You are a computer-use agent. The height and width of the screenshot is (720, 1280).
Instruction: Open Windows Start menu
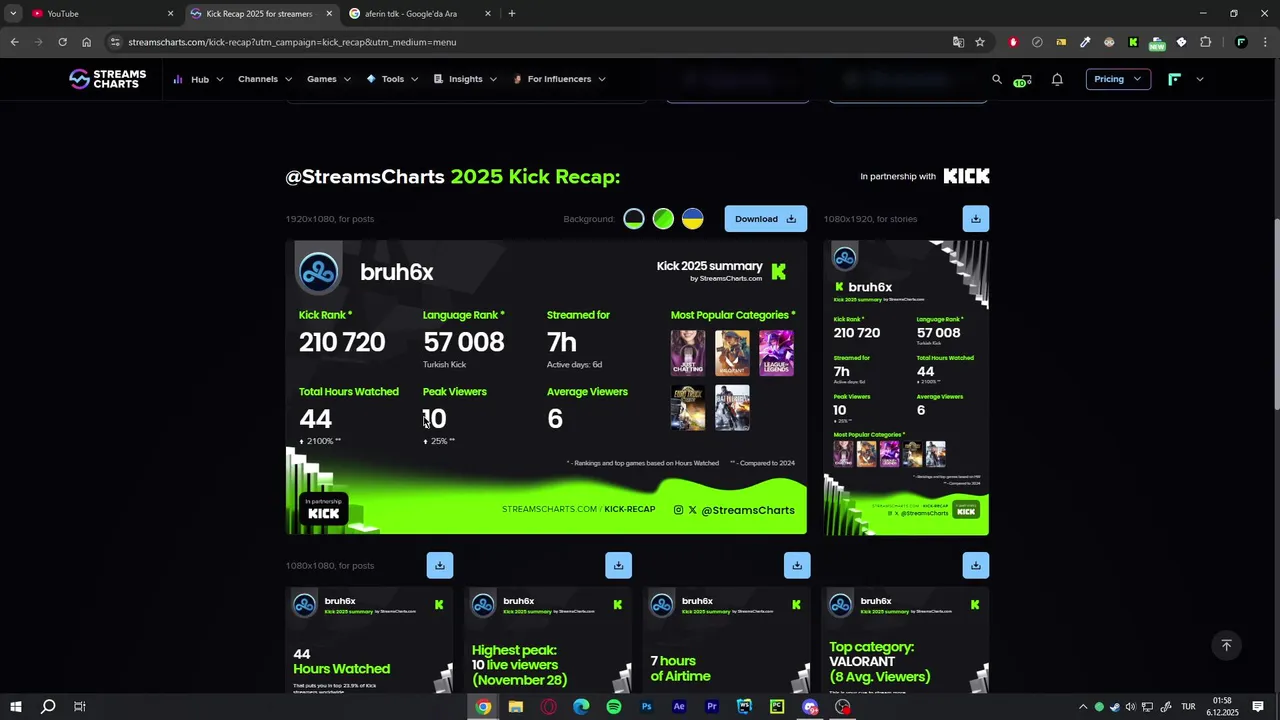pos(15,707)
